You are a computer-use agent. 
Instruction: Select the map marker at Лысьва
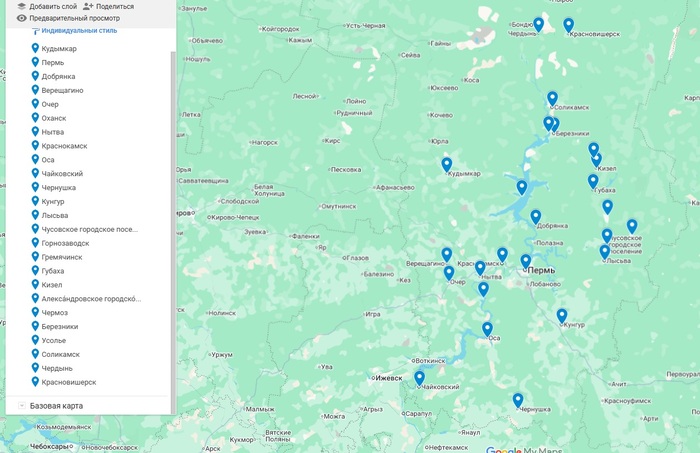[604, 252]
